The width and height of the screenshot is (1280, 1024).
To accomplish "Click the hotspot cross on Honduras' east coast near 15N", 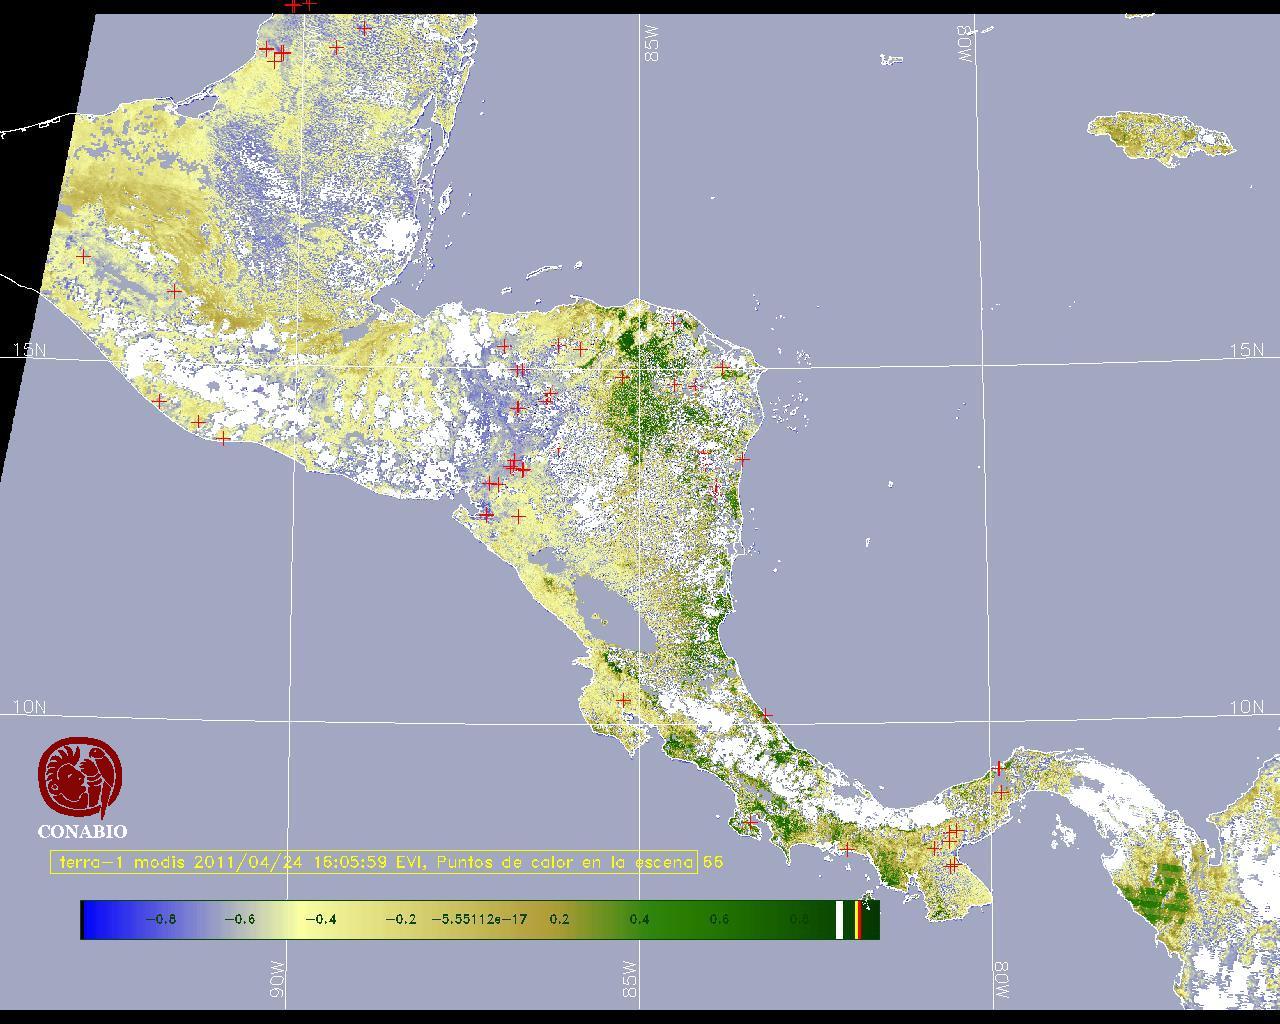I will (722, 368).
